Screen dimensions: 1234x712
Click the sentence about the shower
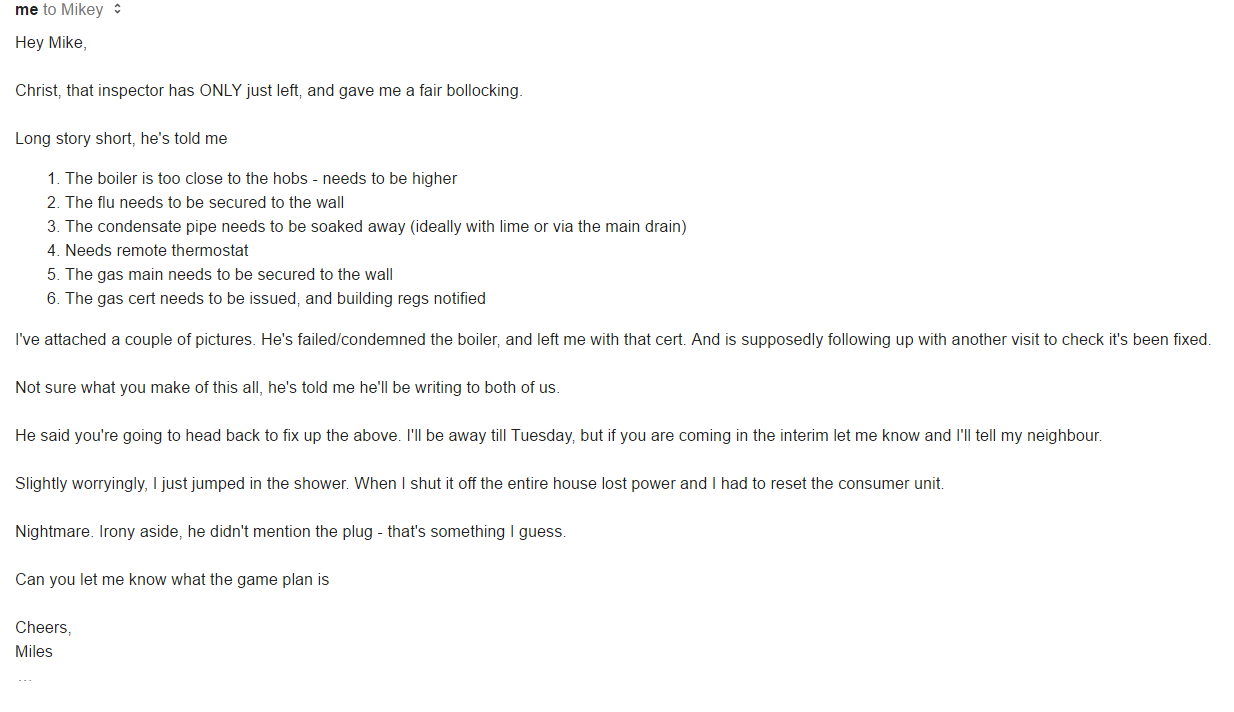point(479,484)
